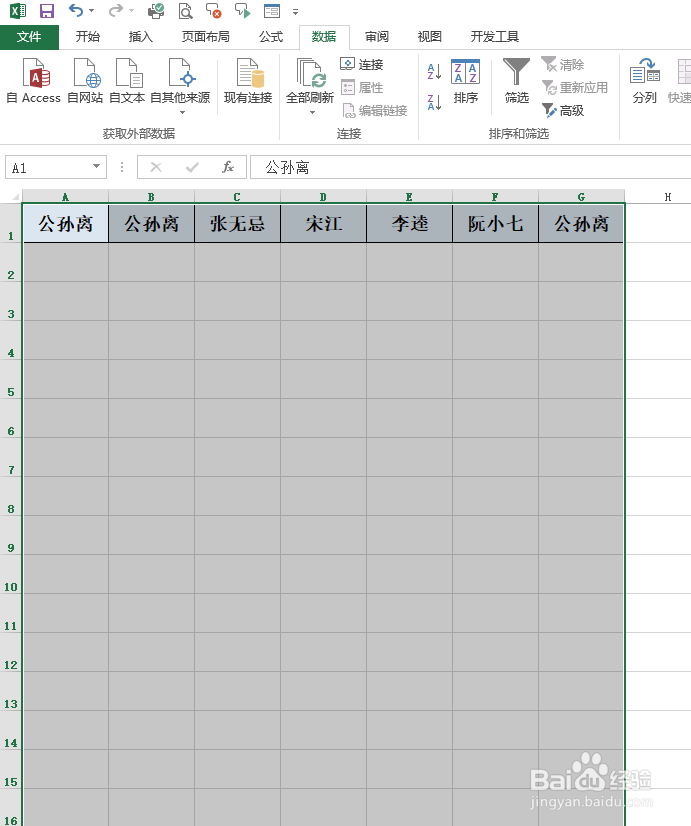Switch to the Home (开始) tab
The image size is (691, 826).
(87, 36)
